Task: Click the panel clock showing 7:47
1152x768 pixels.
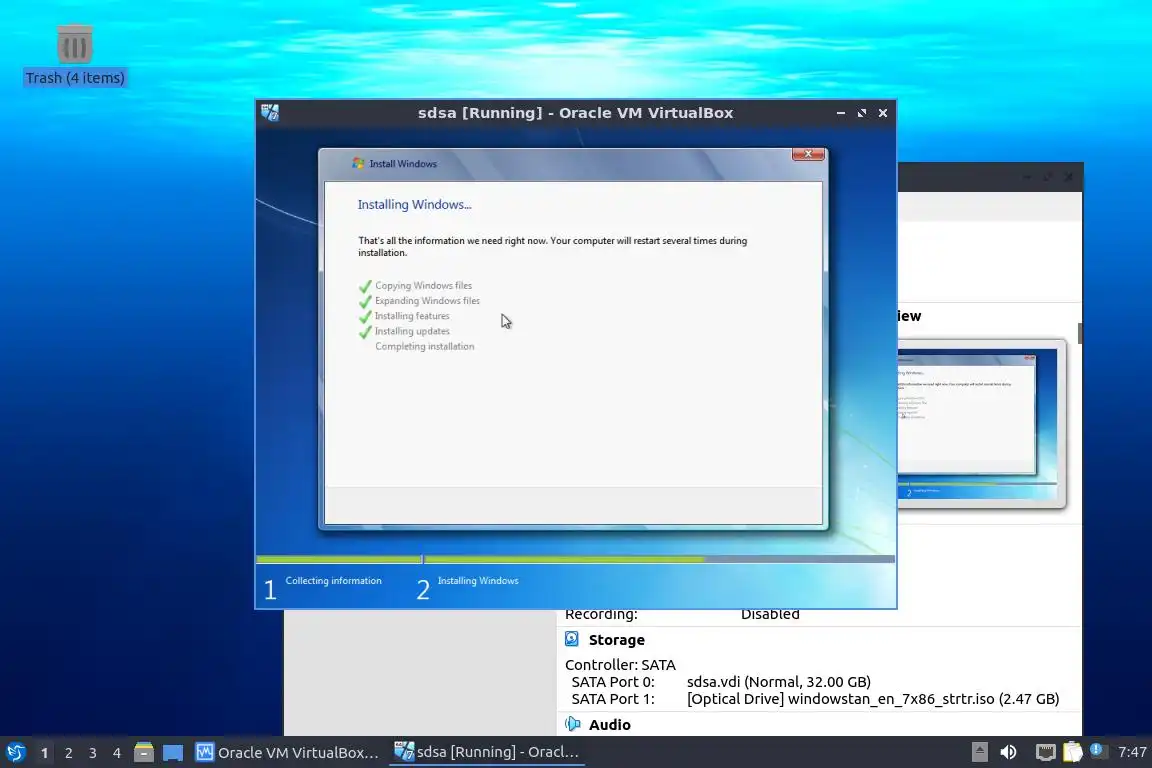Action: [1132, 752]
